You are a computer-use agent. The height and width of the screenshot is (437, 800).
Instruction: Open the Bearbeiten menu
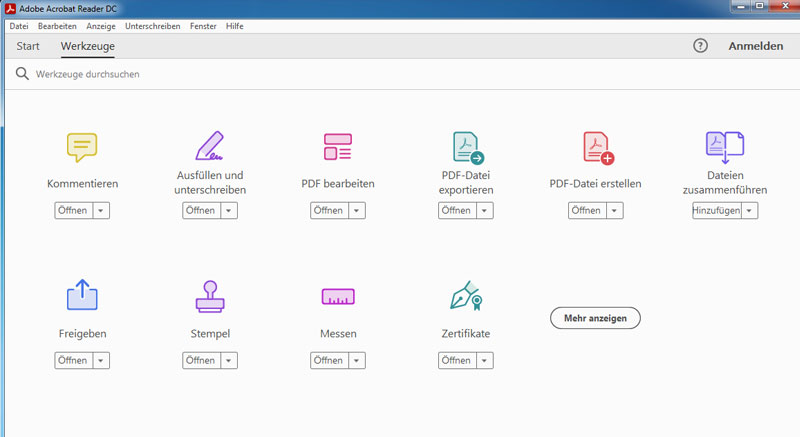coord(57,25)
